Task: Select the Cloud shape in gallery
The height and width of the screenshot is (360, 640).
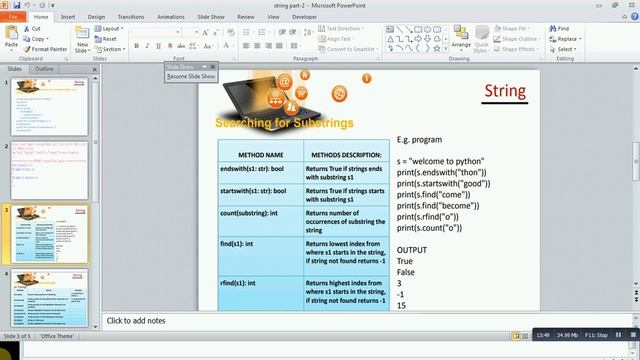Action: pos(437,39)
